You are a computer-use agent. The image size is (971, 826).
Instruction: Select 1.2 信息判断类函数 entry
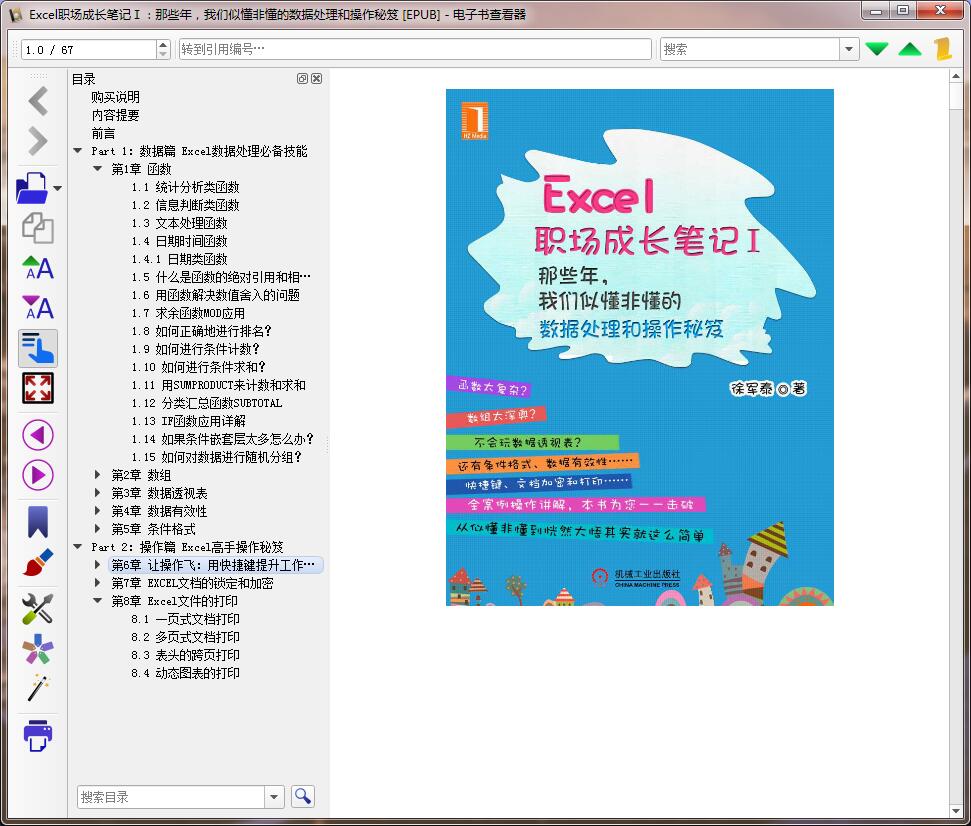pyautogui.click(x=185, y=204)
